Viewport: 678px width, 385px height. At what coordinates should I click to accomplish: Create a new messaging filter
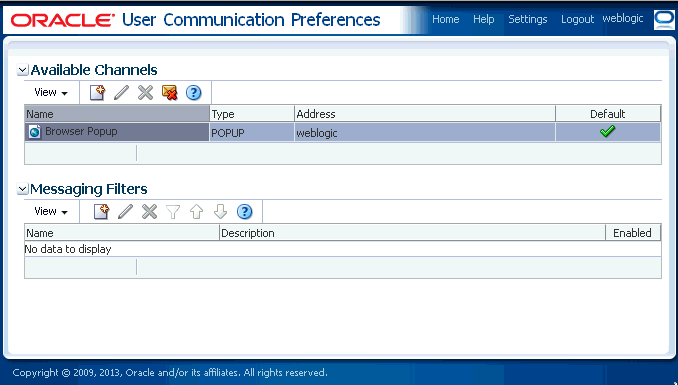click(x=101, y=212)
